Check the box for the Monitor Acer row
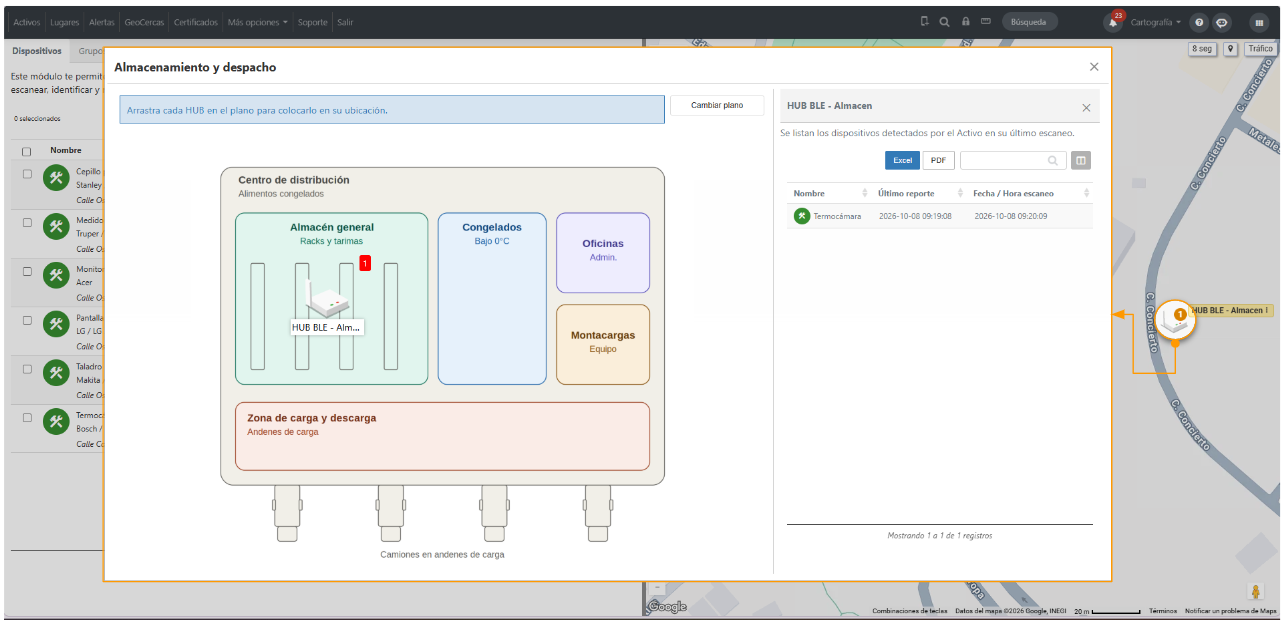The image size is (1283, 626). coord(27,271)
